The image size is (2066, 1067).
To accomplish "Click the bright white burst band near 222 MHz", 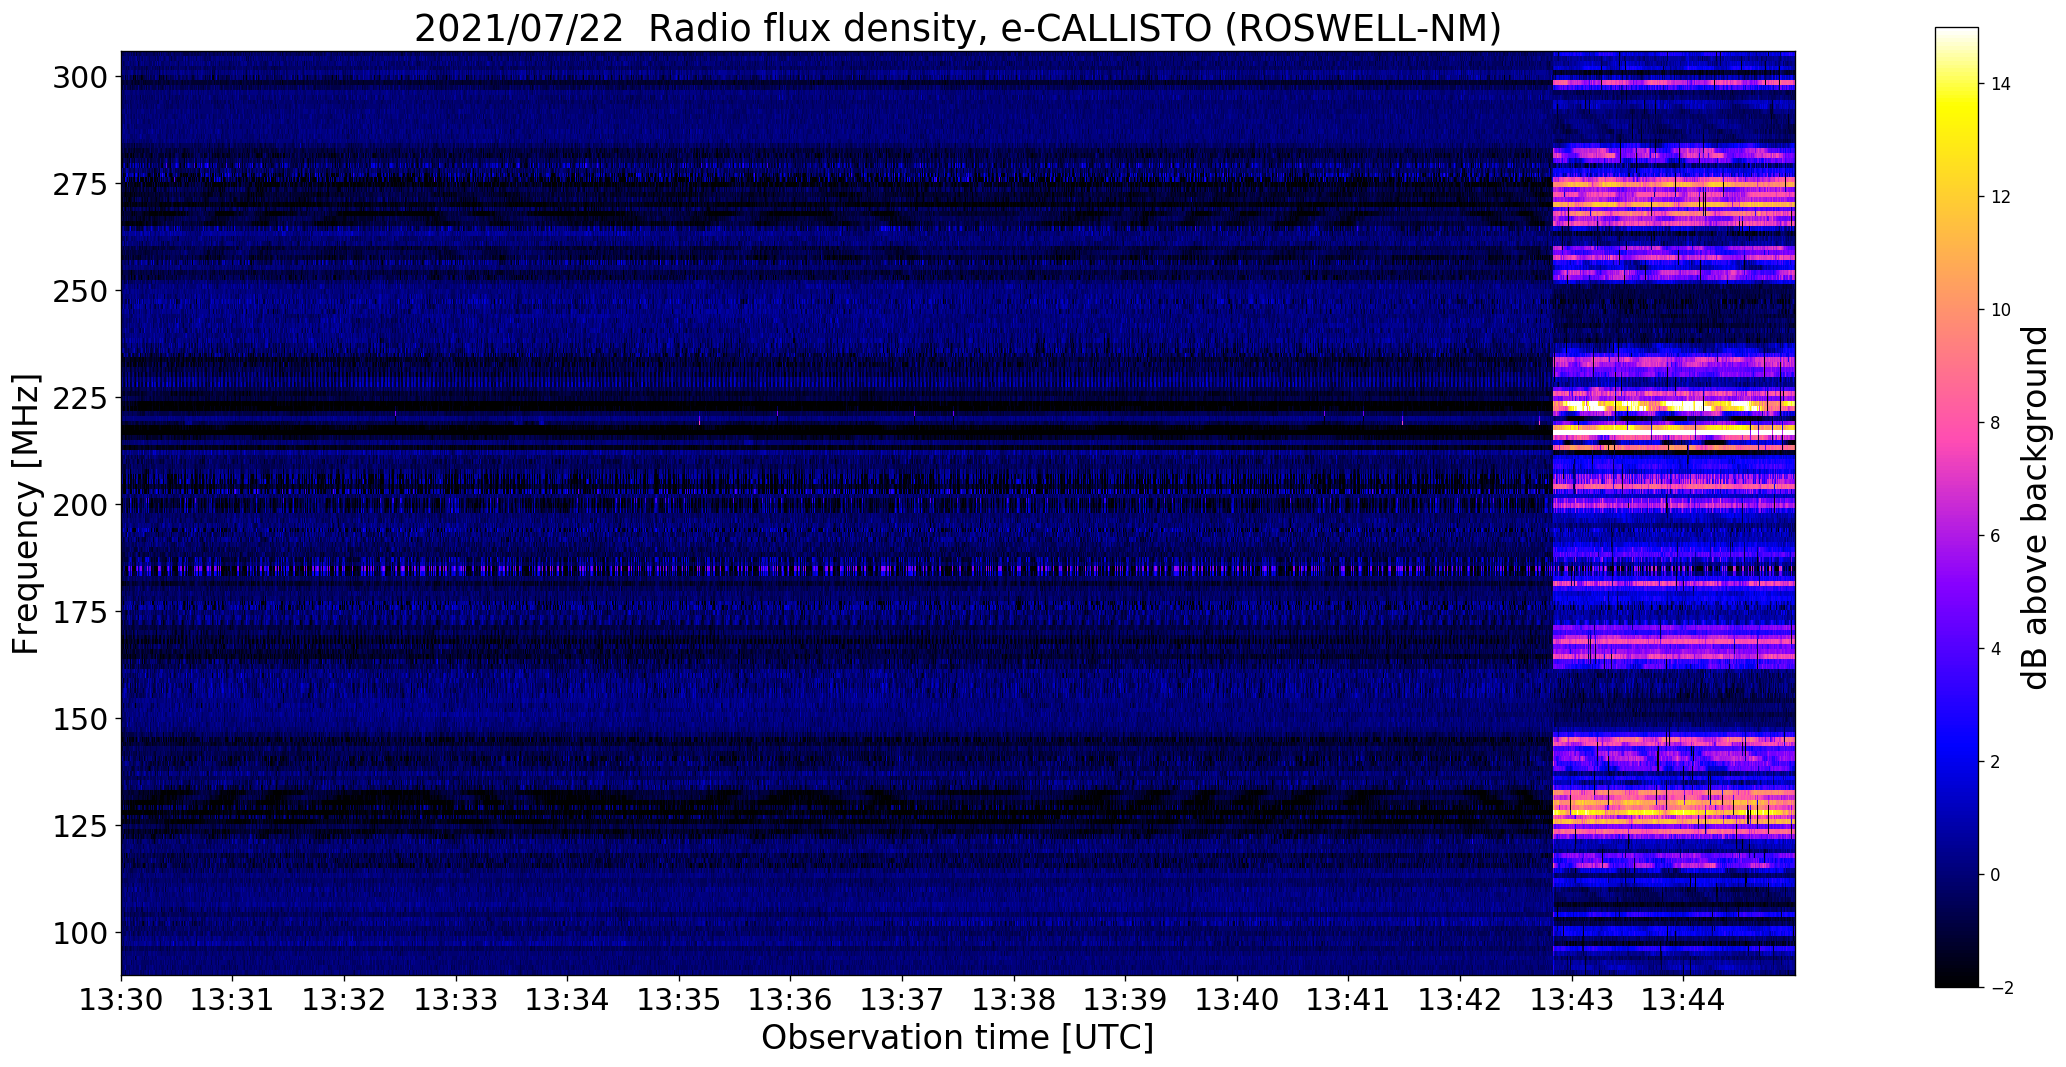I will tap(1674, 407).
